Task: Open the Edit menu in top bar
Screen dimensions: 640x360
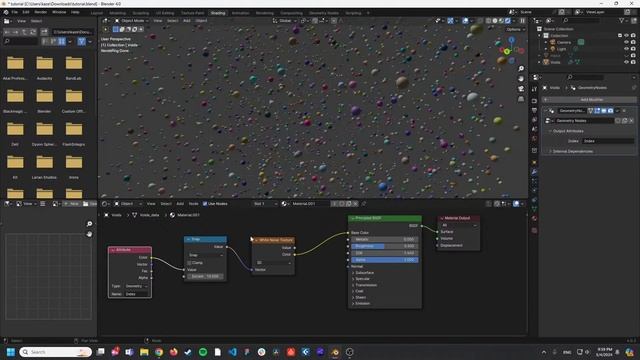Action: [26, 12]
